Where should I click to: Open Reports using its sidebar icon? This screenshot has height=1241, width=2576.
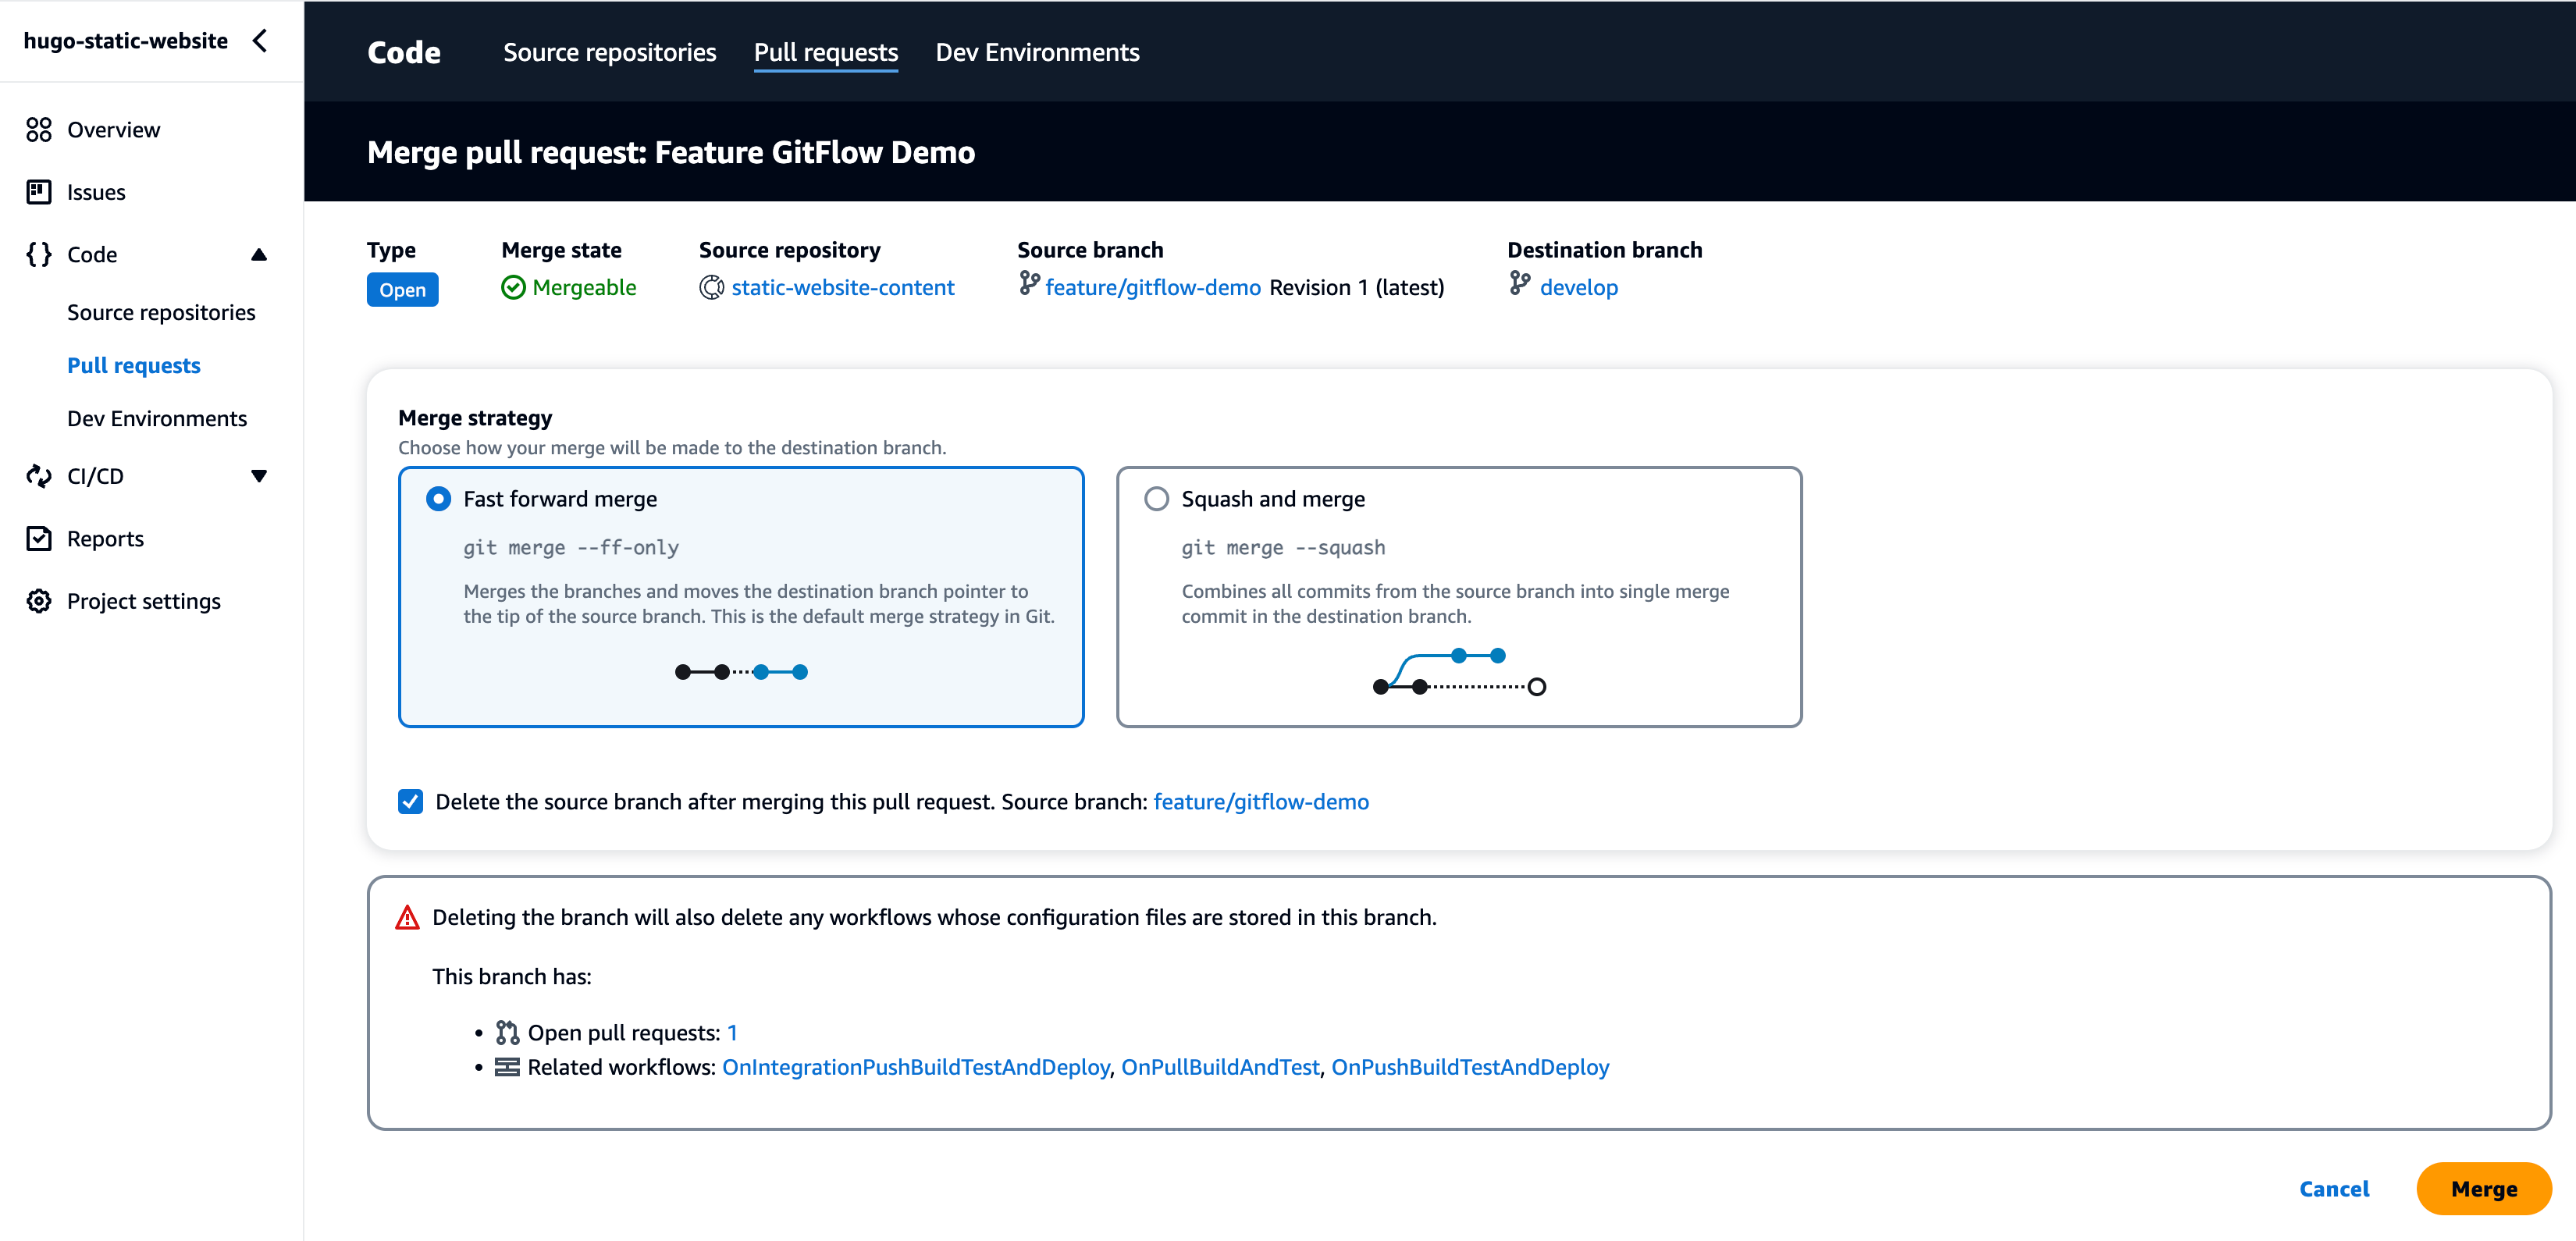click(x=38, y=538)
